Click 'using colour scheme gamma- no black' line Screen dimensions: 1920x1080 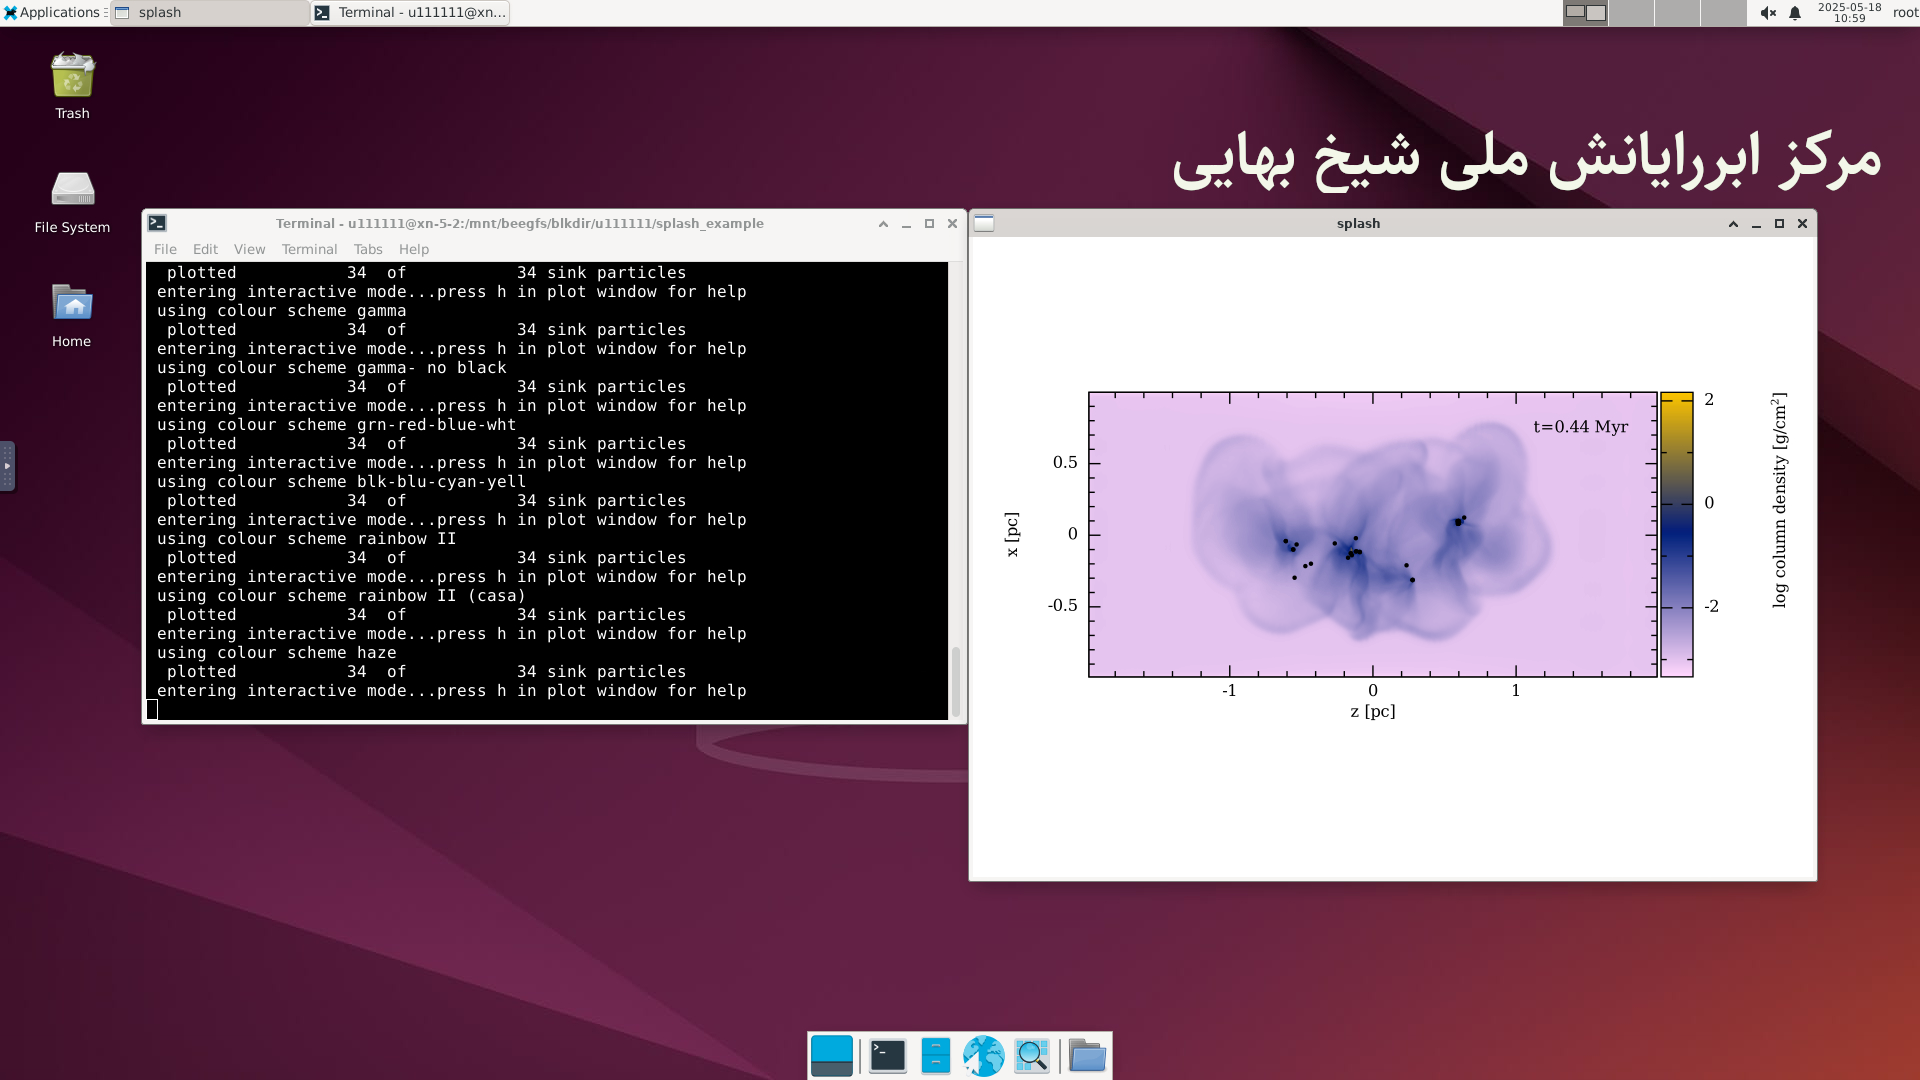click(x=331, y=368)
